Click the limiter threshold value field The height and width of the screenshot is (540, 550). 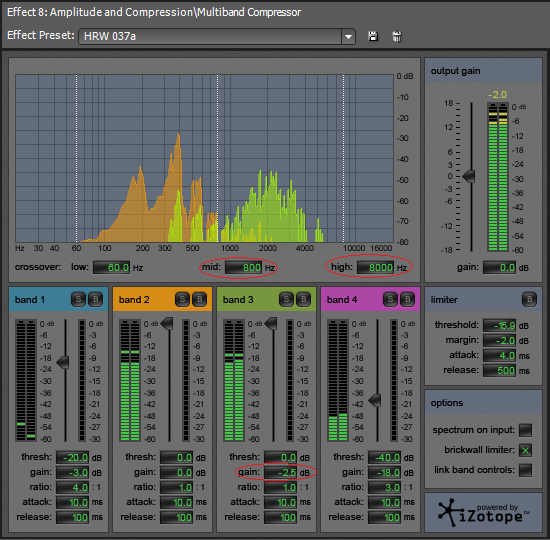tap(499, 326)
